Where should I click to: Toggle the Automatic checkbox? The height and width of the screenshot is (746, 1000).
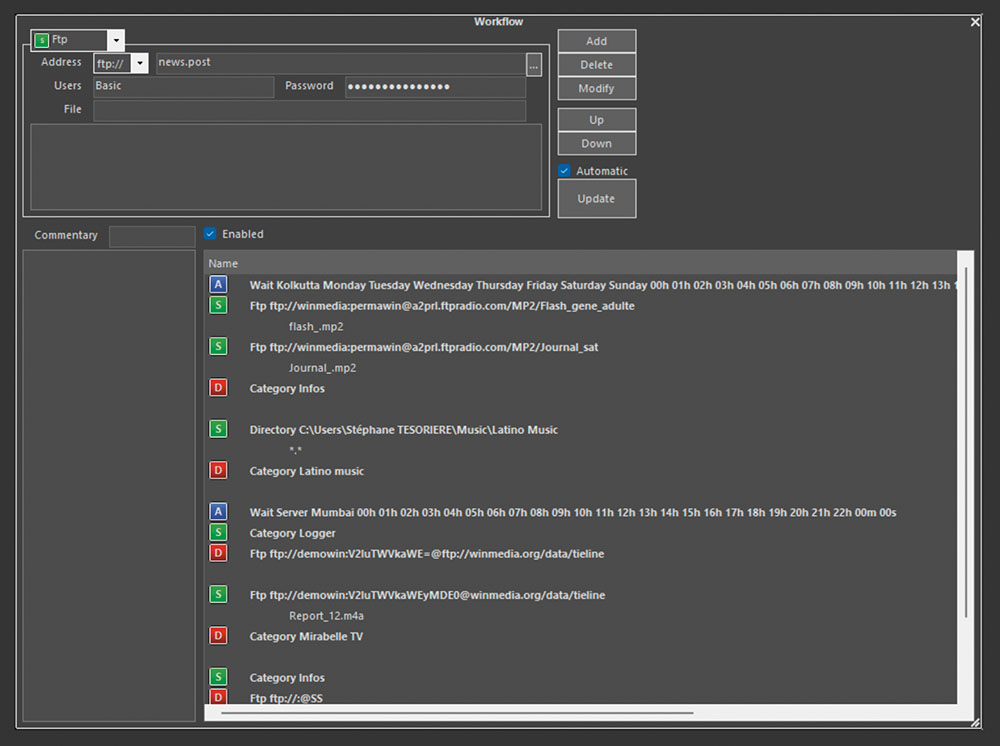[564, 171]
